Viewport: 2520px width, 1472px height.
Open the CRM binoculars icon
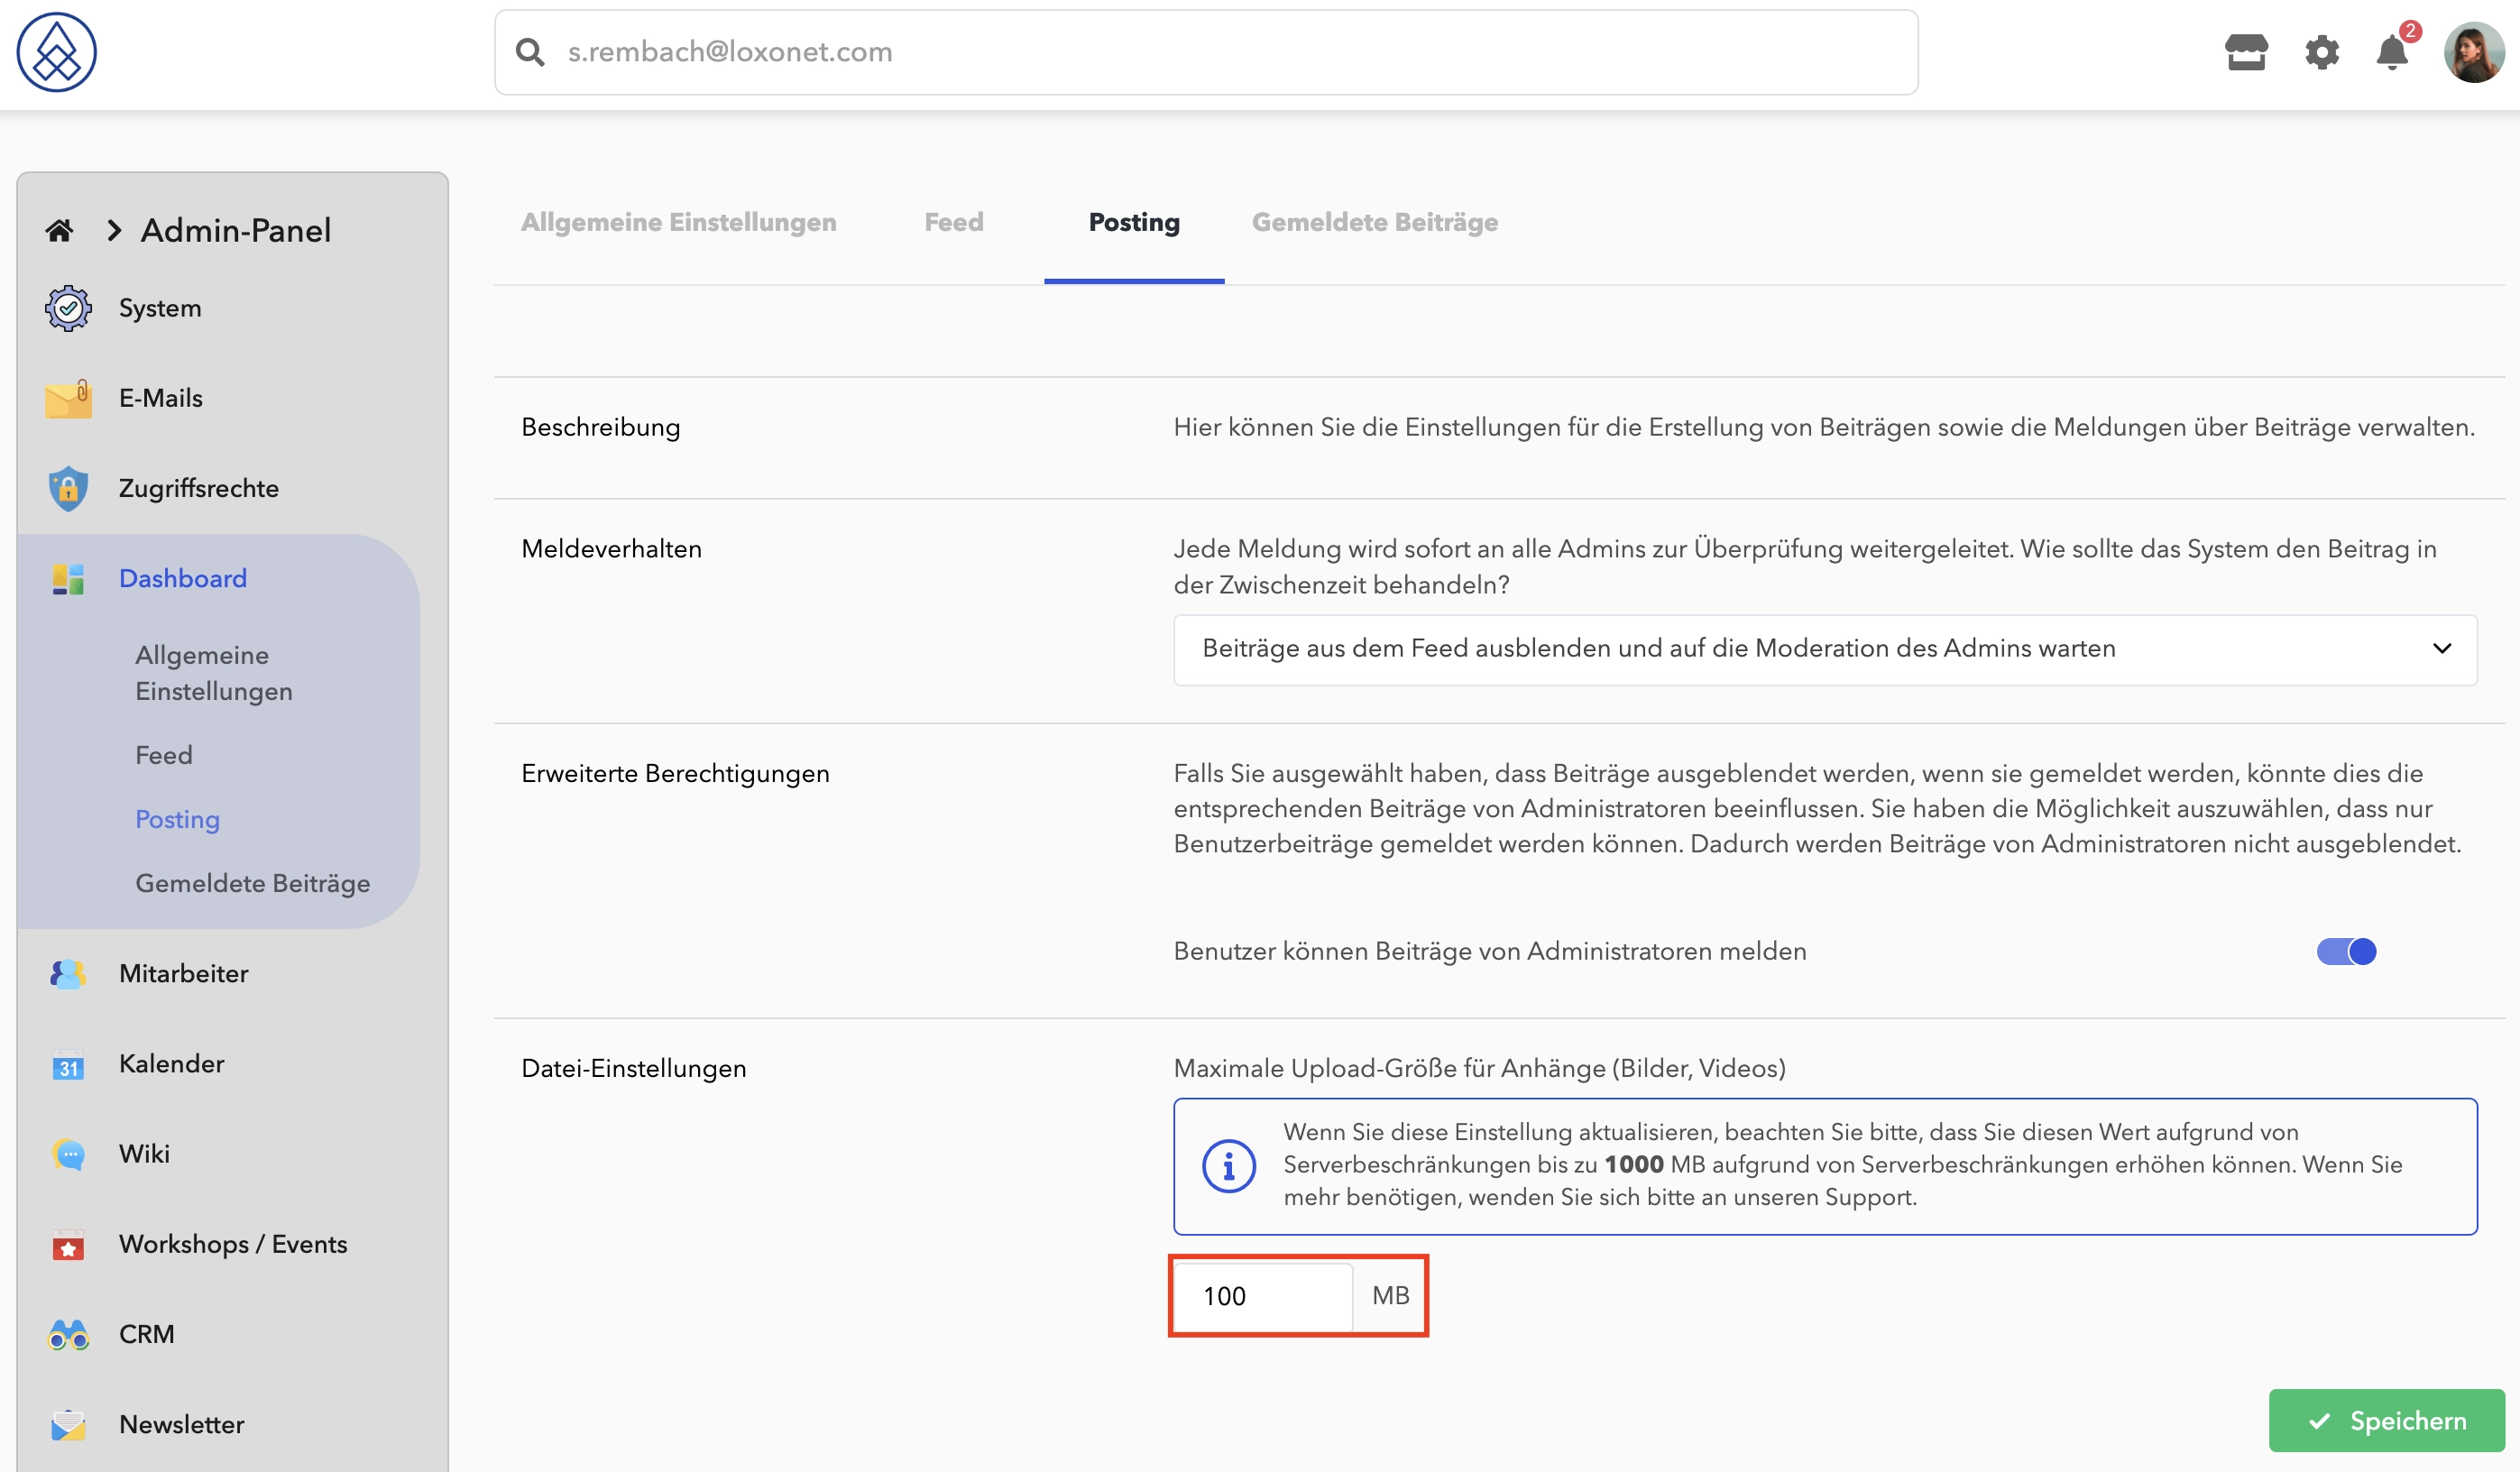click(x=68, y=1334)
